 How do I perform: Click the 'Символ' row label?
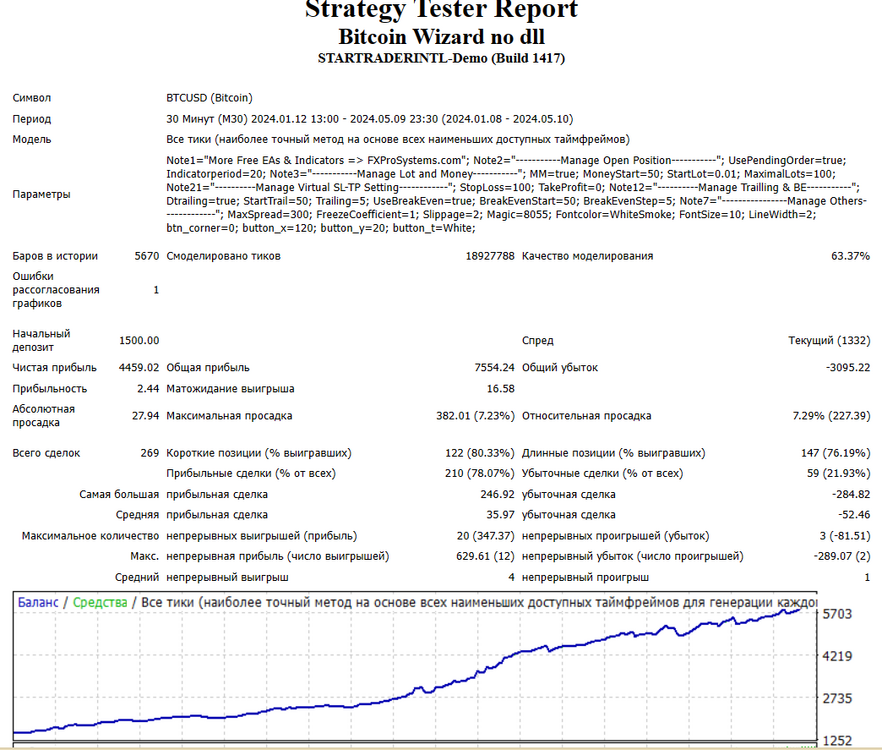[x=32, y=98]
